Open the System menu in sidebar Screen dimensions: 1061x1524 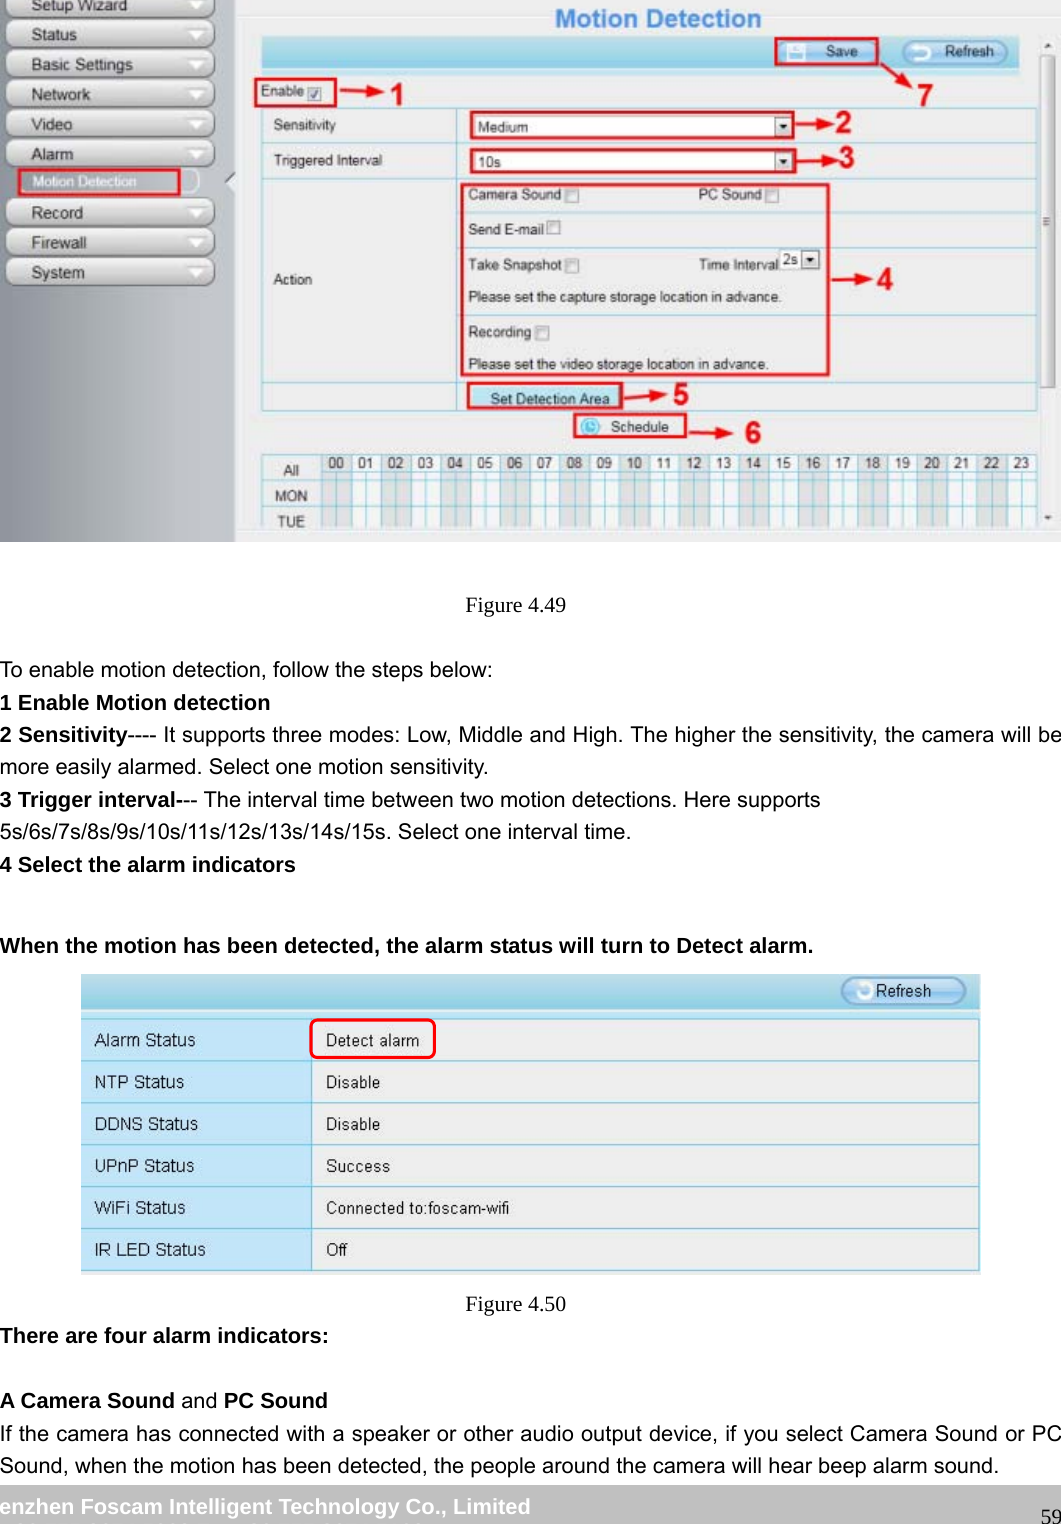(110, 273)
